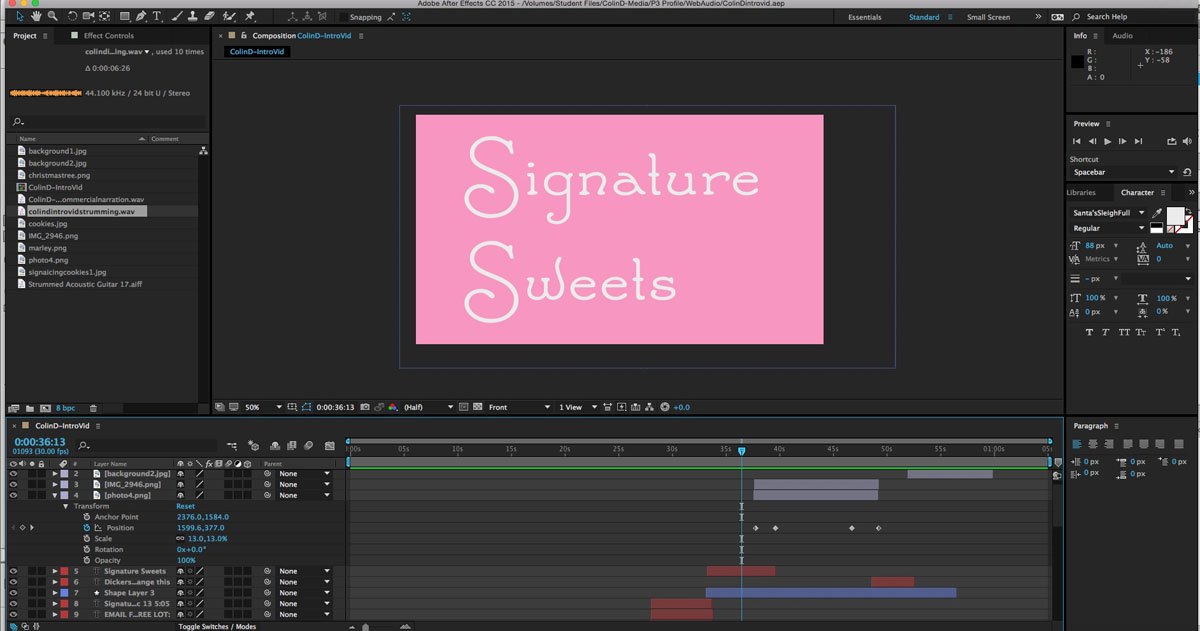Toggle the Scale constrain proportions link
1200x631 pixels.
click(x=181, y=539)
